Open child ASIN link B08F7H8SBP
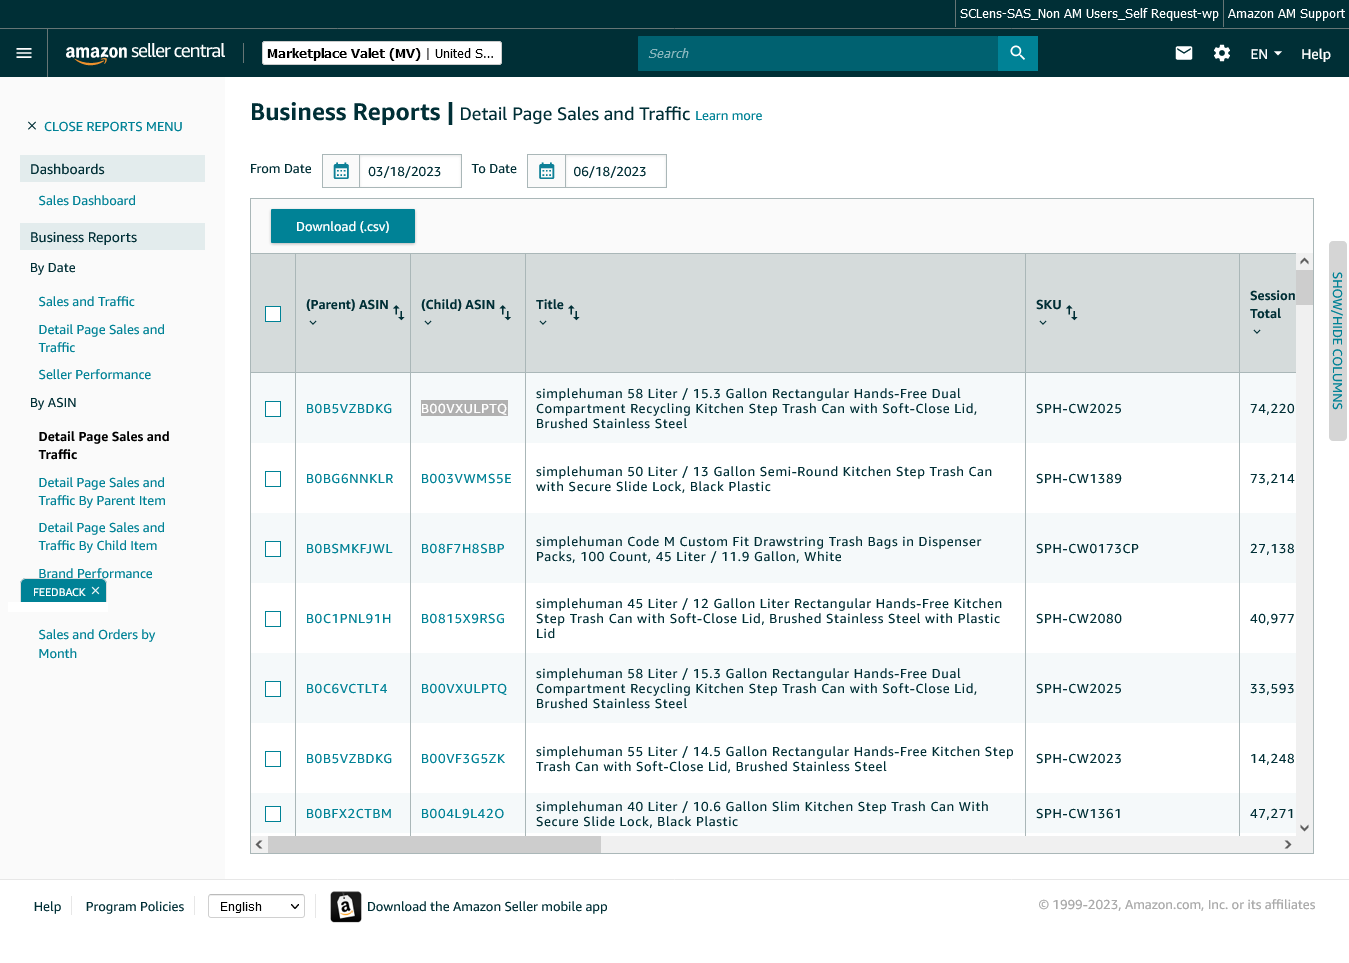The height and width of the screenshot is (963, 1349). point(463,549)
